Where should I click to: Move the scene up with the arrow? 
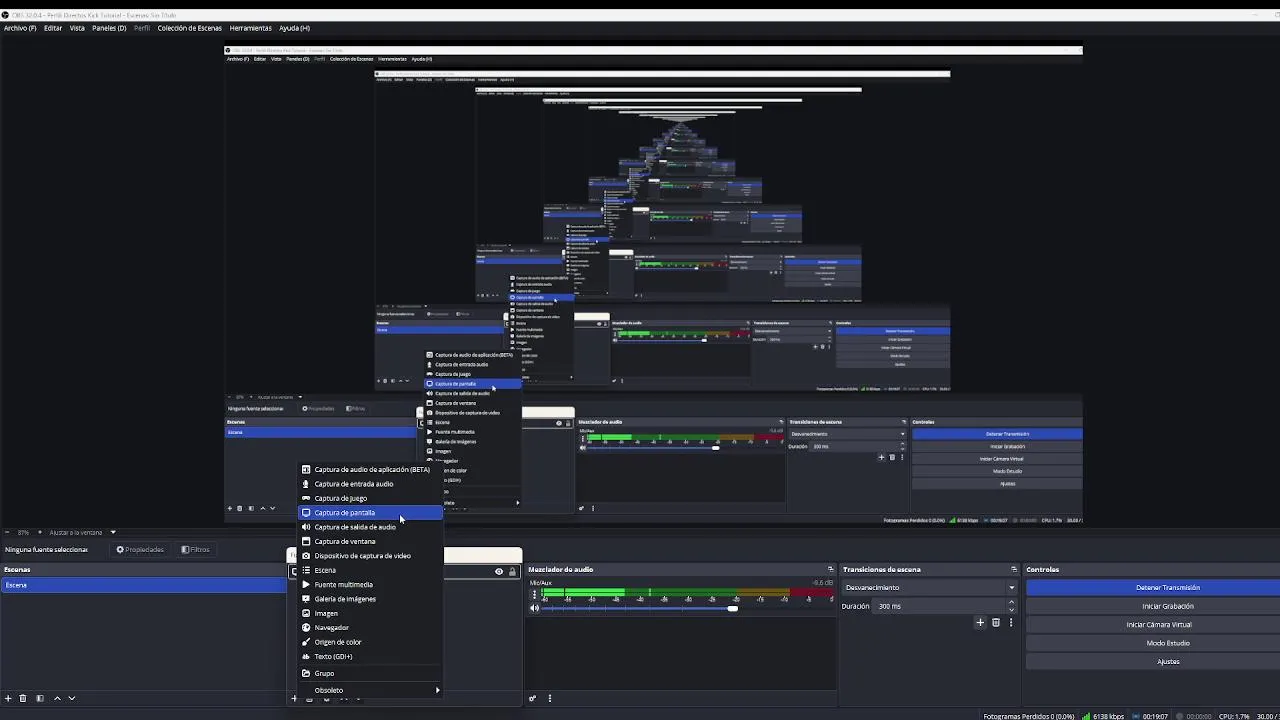[57, 698]
